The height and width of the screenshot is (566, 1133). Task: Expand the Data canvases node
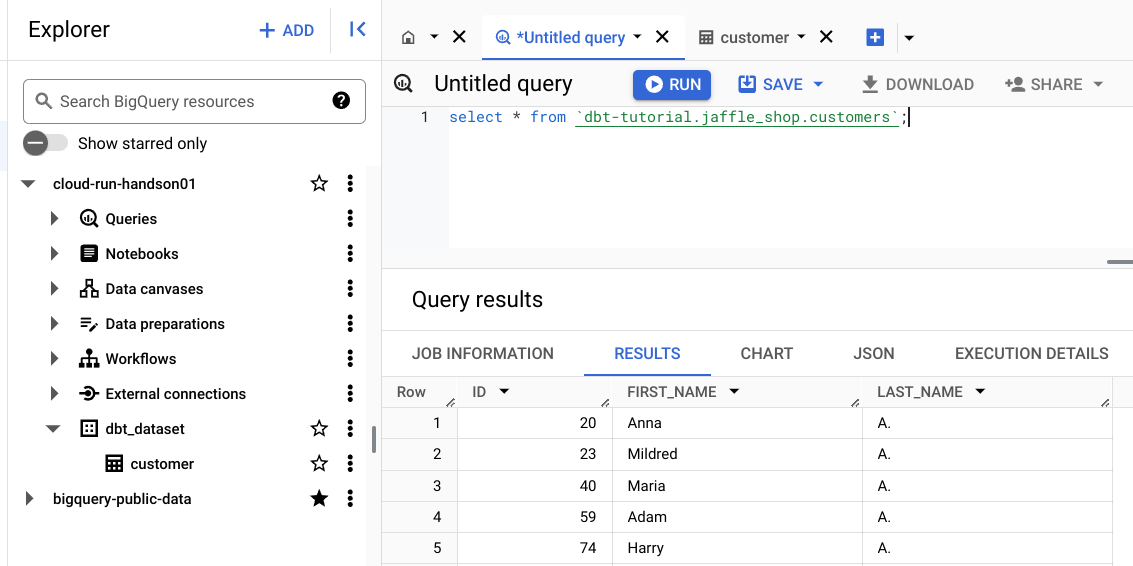pos(54,288)
